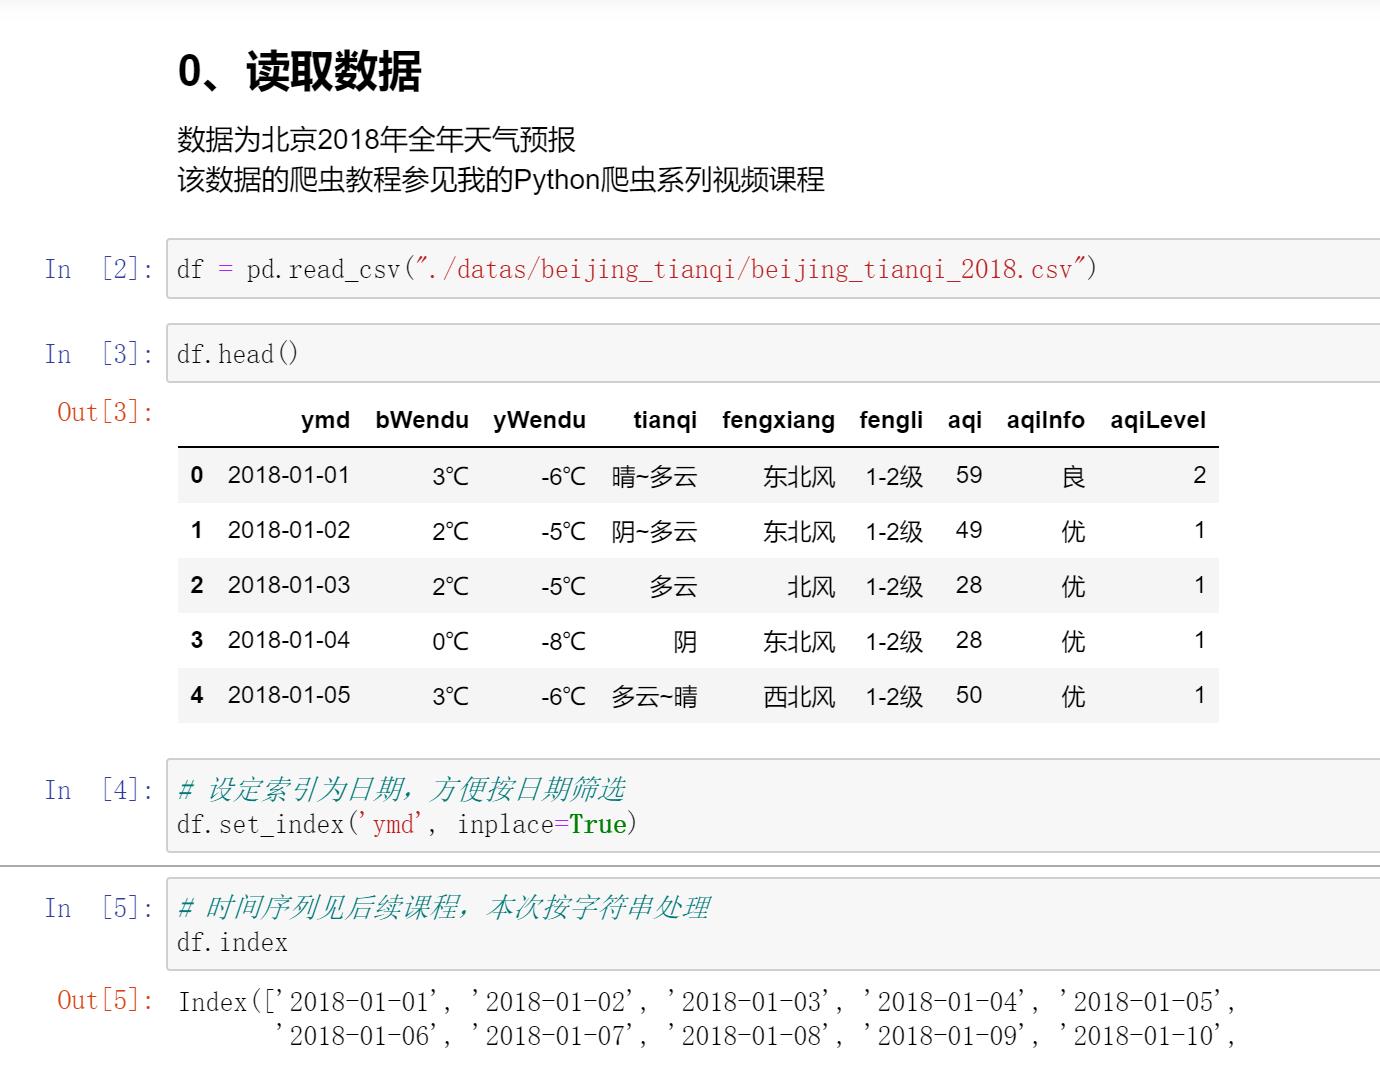Click the text '数据为北京2018年全年天气预报'
Image resolution: width=1380 pixels, height=1068 pixels.
(377, 139)
